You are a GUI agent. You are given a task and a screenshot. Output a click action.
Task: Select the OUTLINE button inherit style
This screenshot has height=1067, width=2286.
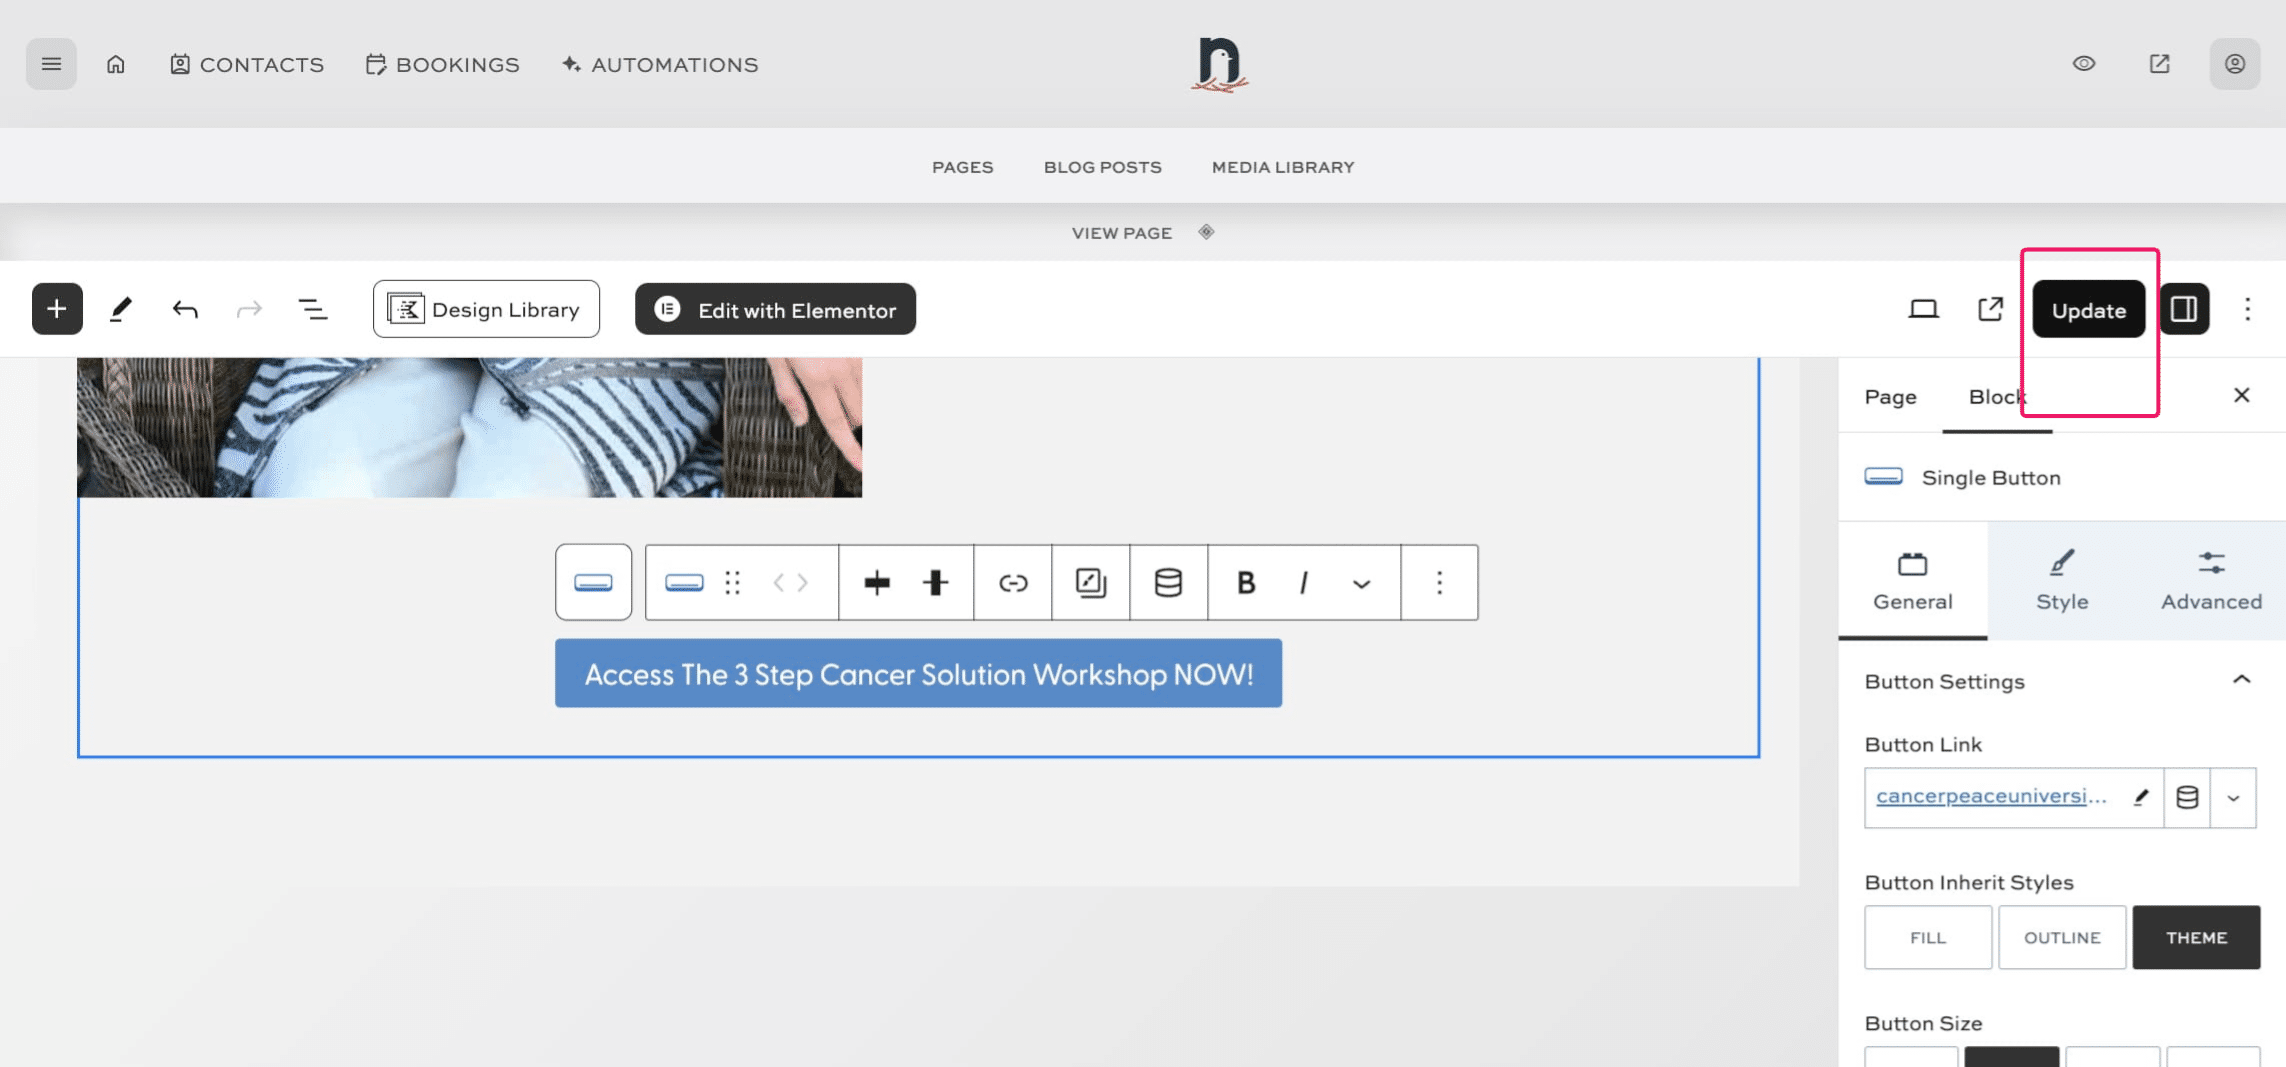2061,937
